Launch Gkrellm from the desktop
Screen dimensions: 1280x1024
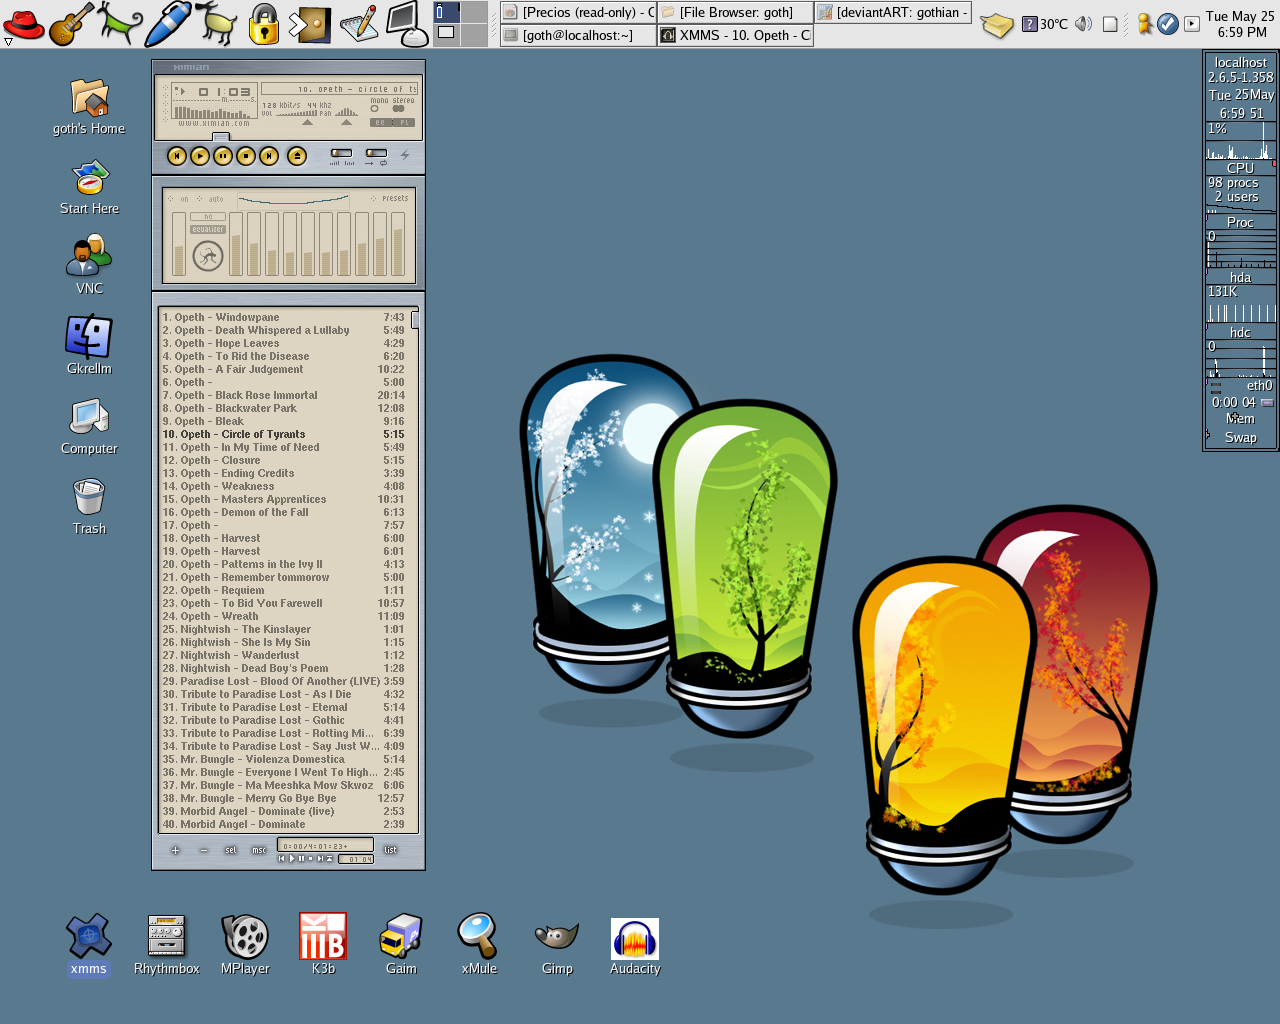coord(89,346)
